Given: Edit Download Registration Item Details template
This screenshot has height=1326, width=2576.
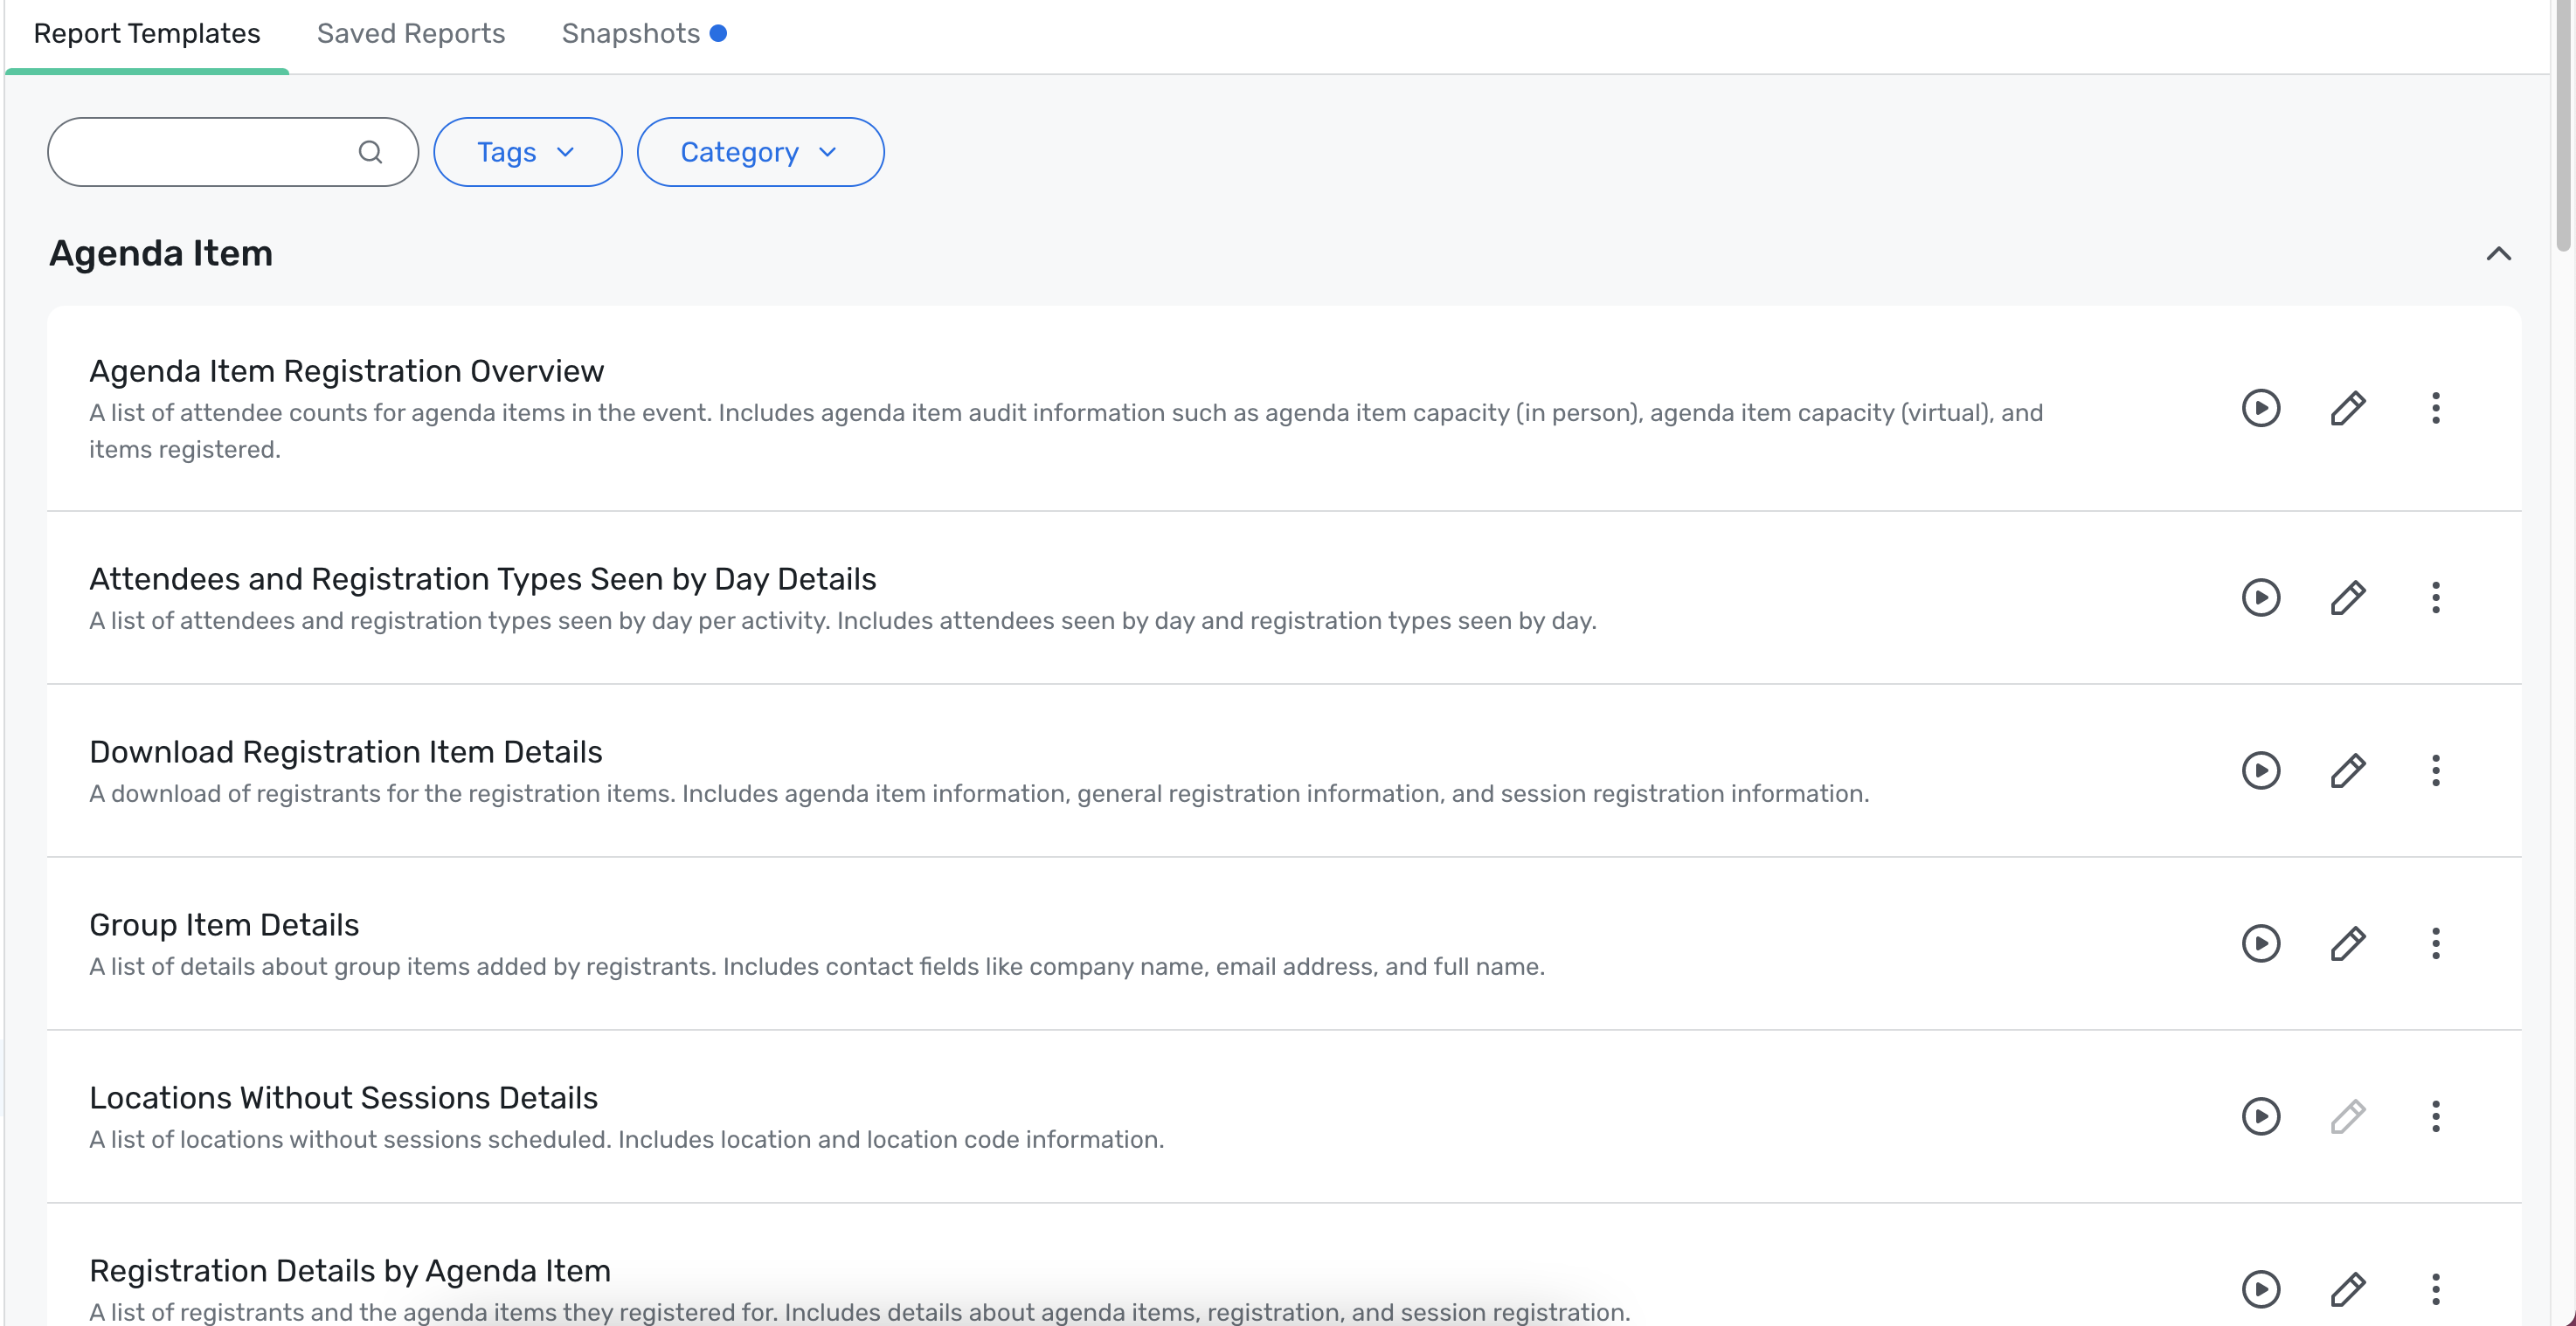Looking at the screenshot, I should pyautogui.click(x=2347, y=770).
